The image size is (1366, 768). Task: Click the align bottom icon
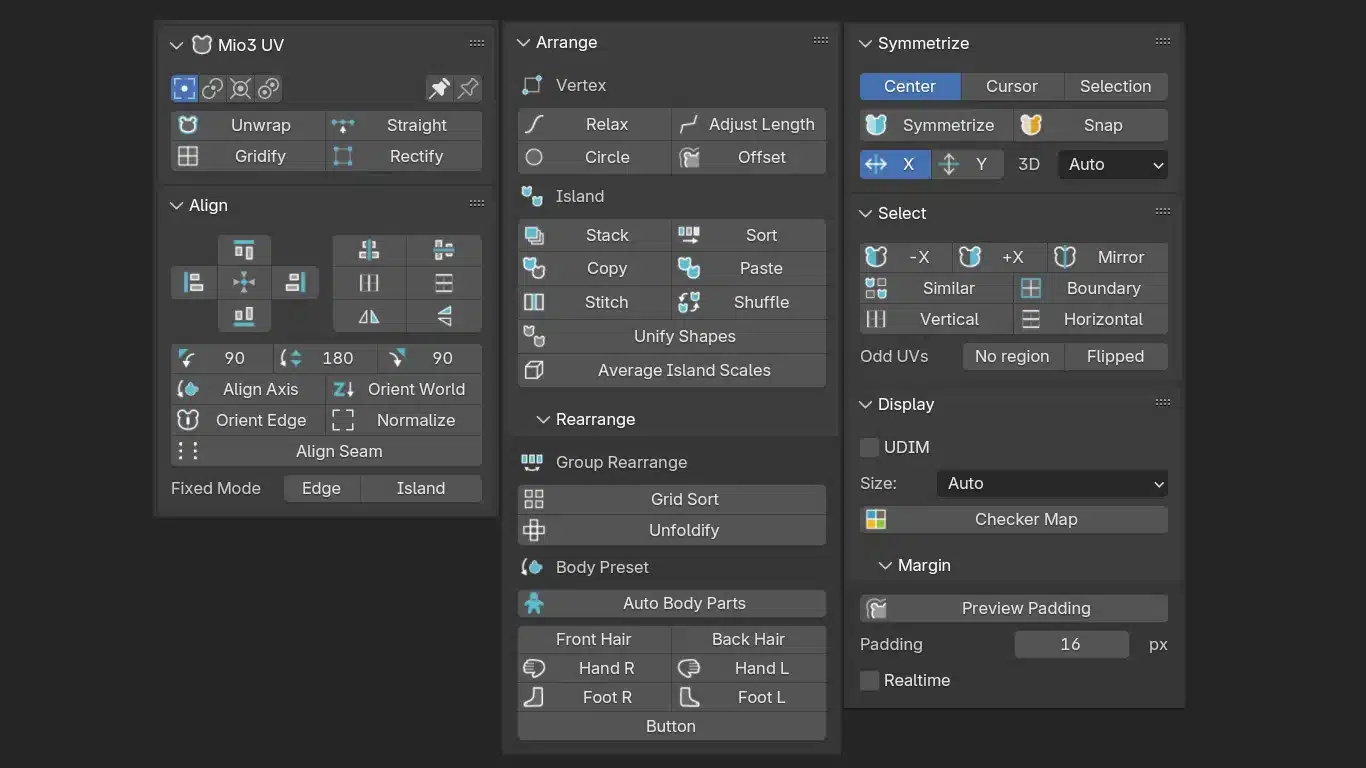(244, 316)
